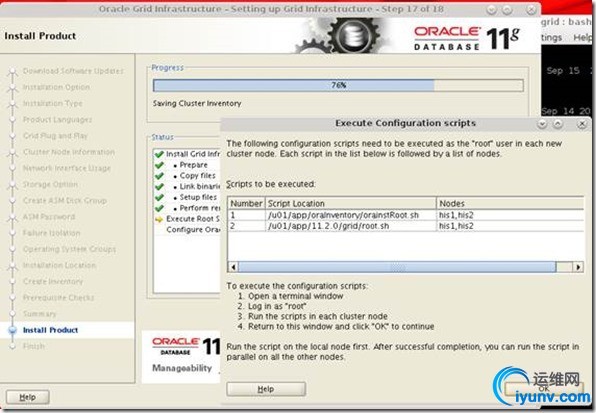This screenshot has width=596, height=413.
Task: Click green checkmark next to Perform remote operations
Action: tap(159, 208)
